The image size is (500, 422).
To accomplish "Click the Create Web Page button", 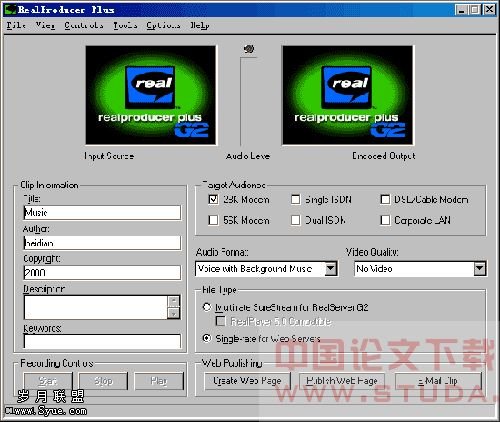I will [x=247, y=381].
